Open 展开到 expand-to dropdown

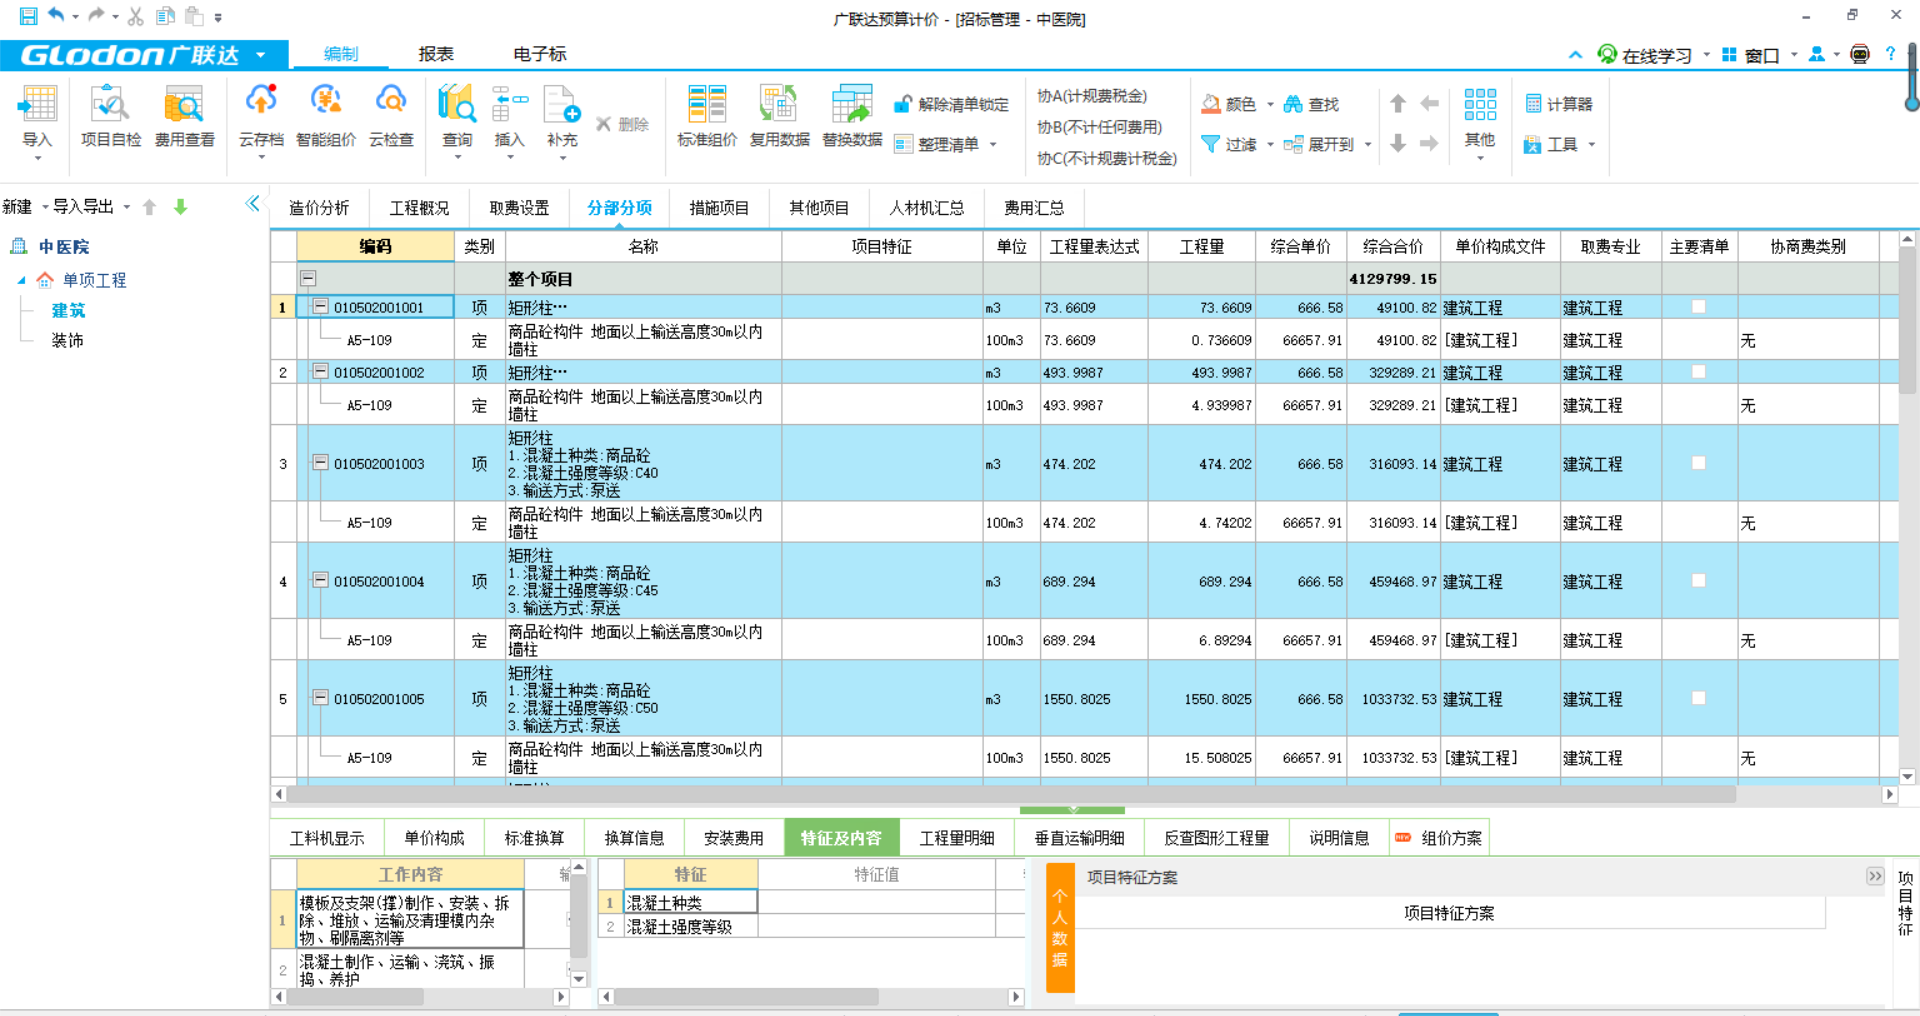pyautogui.click(x=1368, y=145)
